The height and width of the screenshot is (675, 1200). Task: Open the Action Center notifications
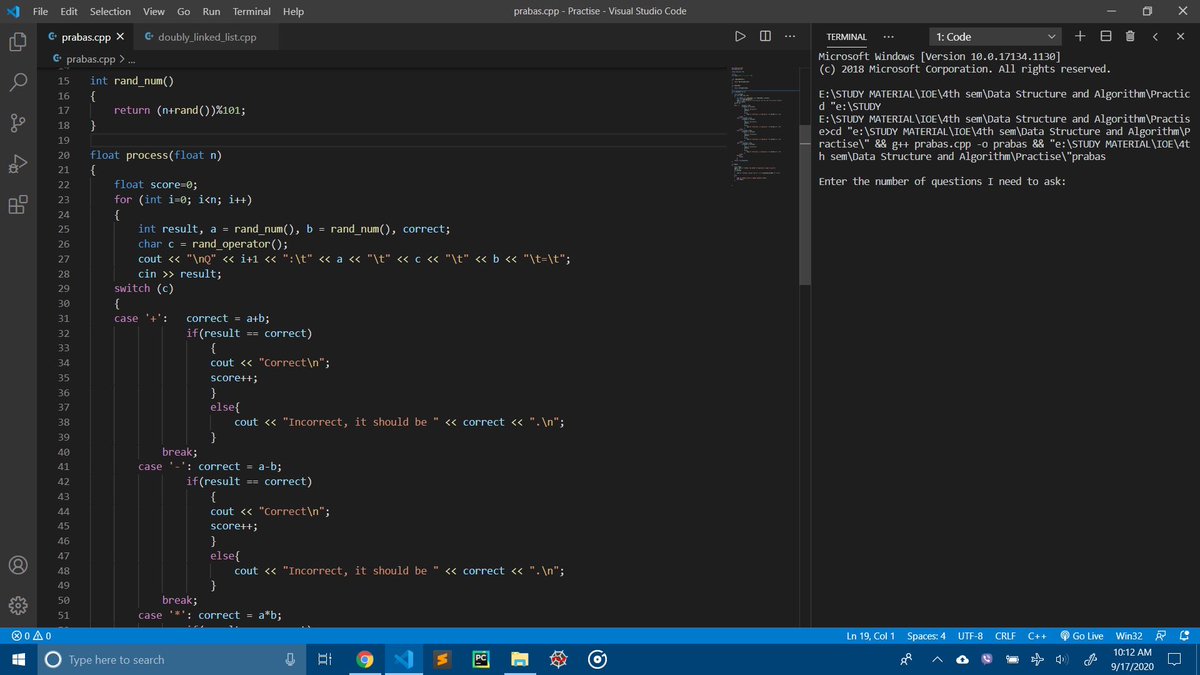pos(1175,660)
